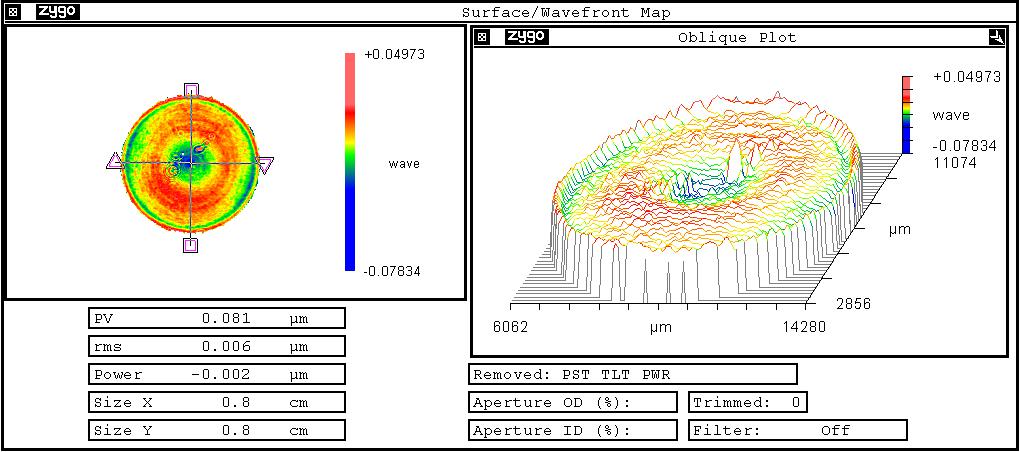Toggle the Filter: Off control
The width and height of the screenshot is (1020, 452).
tap(798, 430)
